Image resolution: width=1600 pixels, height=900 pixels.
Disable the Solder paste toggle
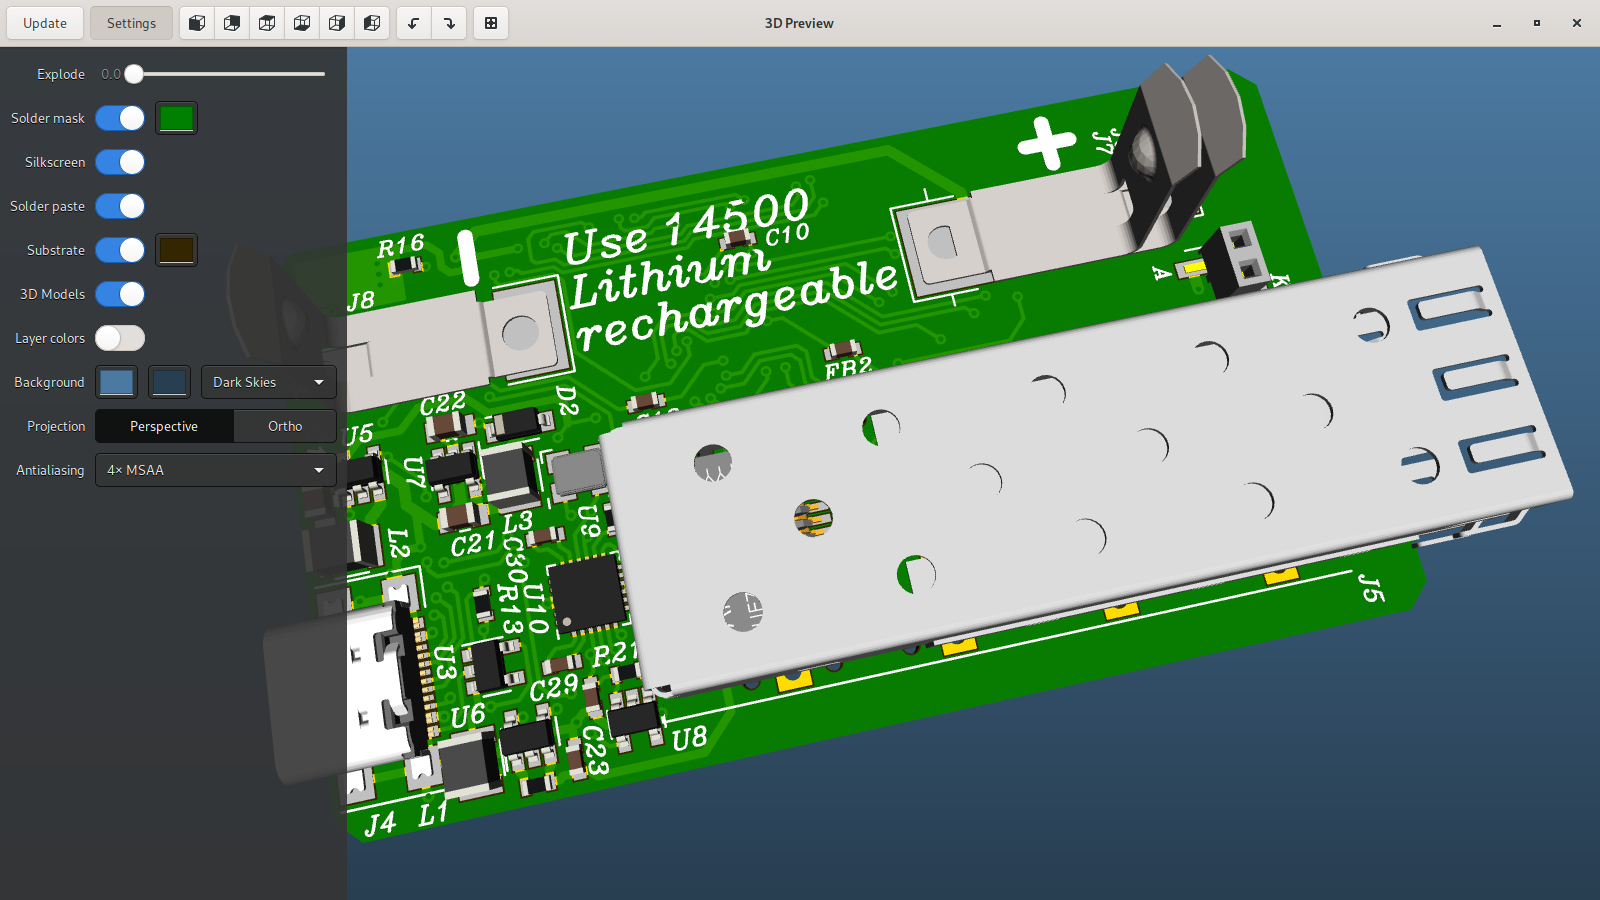(x=120, y=206)
